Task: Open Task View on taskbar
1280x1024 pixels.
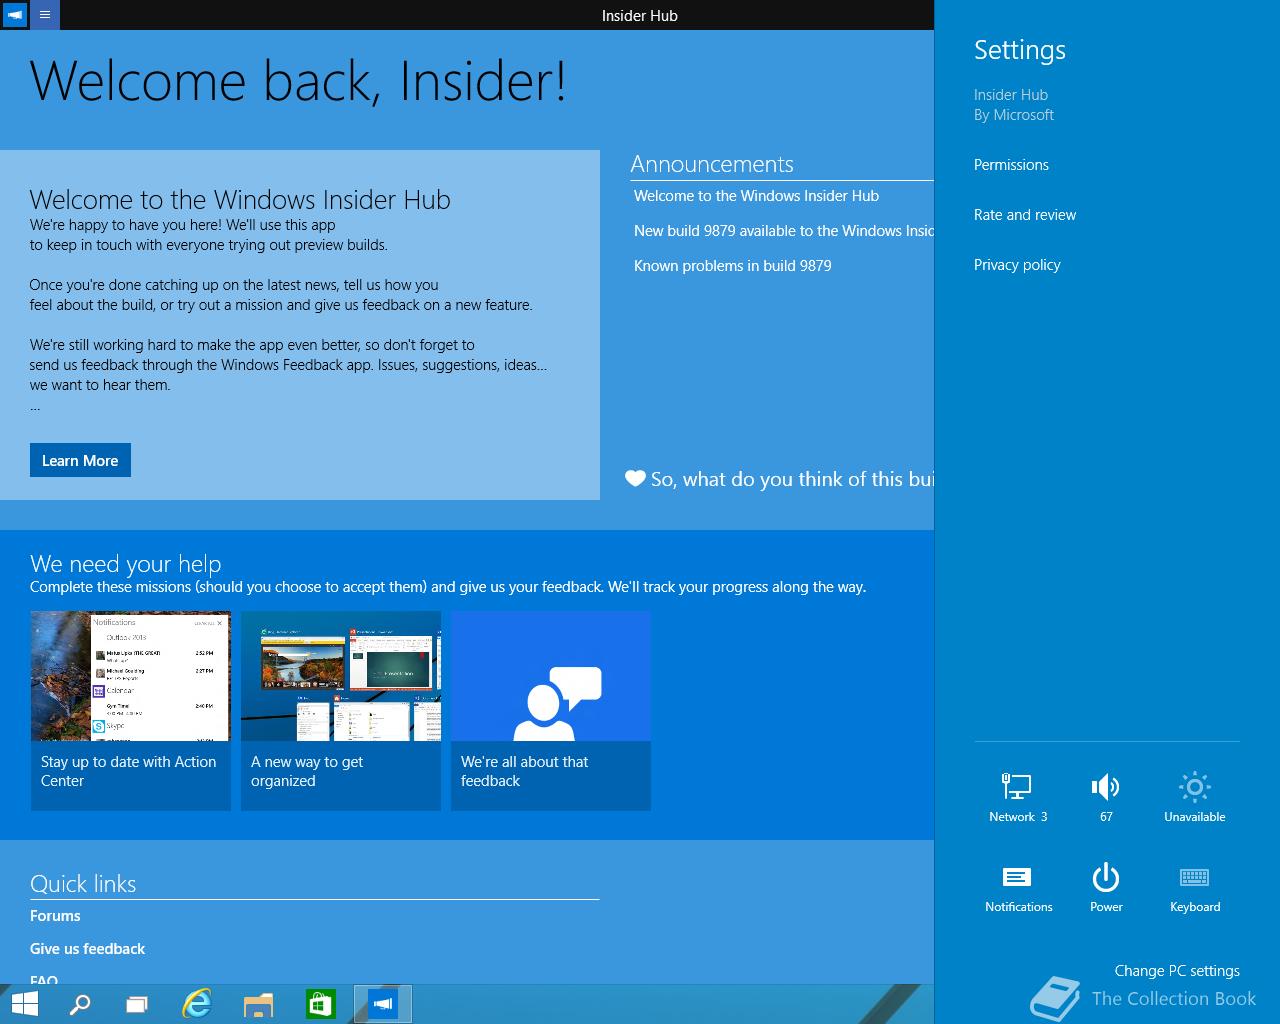Action: click(137, 1004)
